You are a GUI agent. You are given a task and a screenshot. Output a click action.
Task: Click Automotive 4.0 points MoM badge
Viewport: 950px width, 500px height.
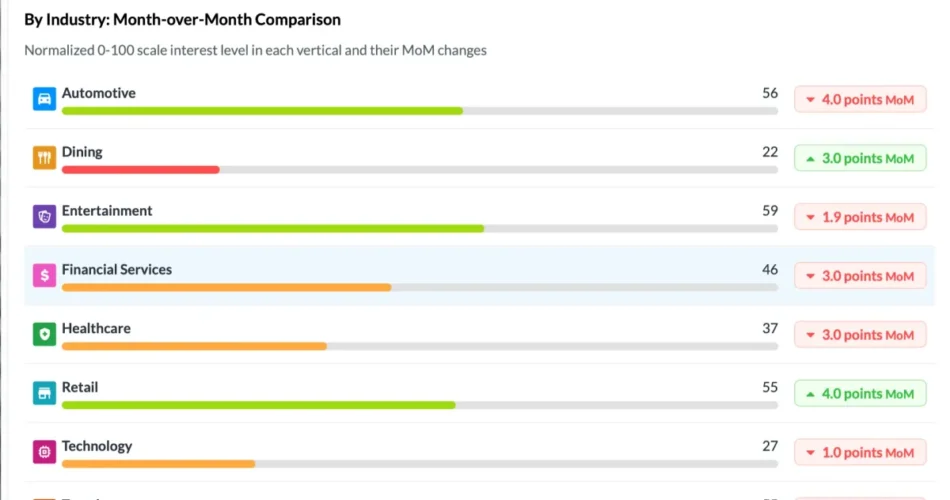[860, 99]
